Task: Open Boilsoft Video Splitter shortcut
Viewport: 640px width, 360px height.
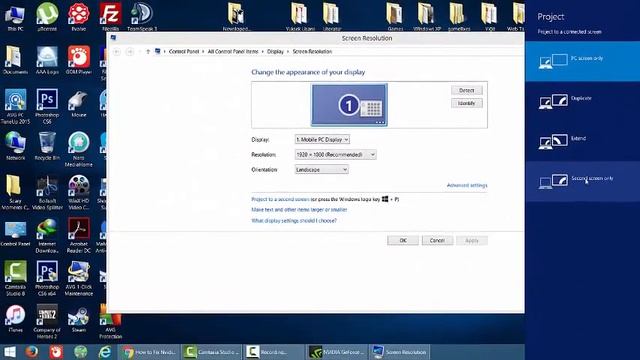Action: tap(47, 193)
